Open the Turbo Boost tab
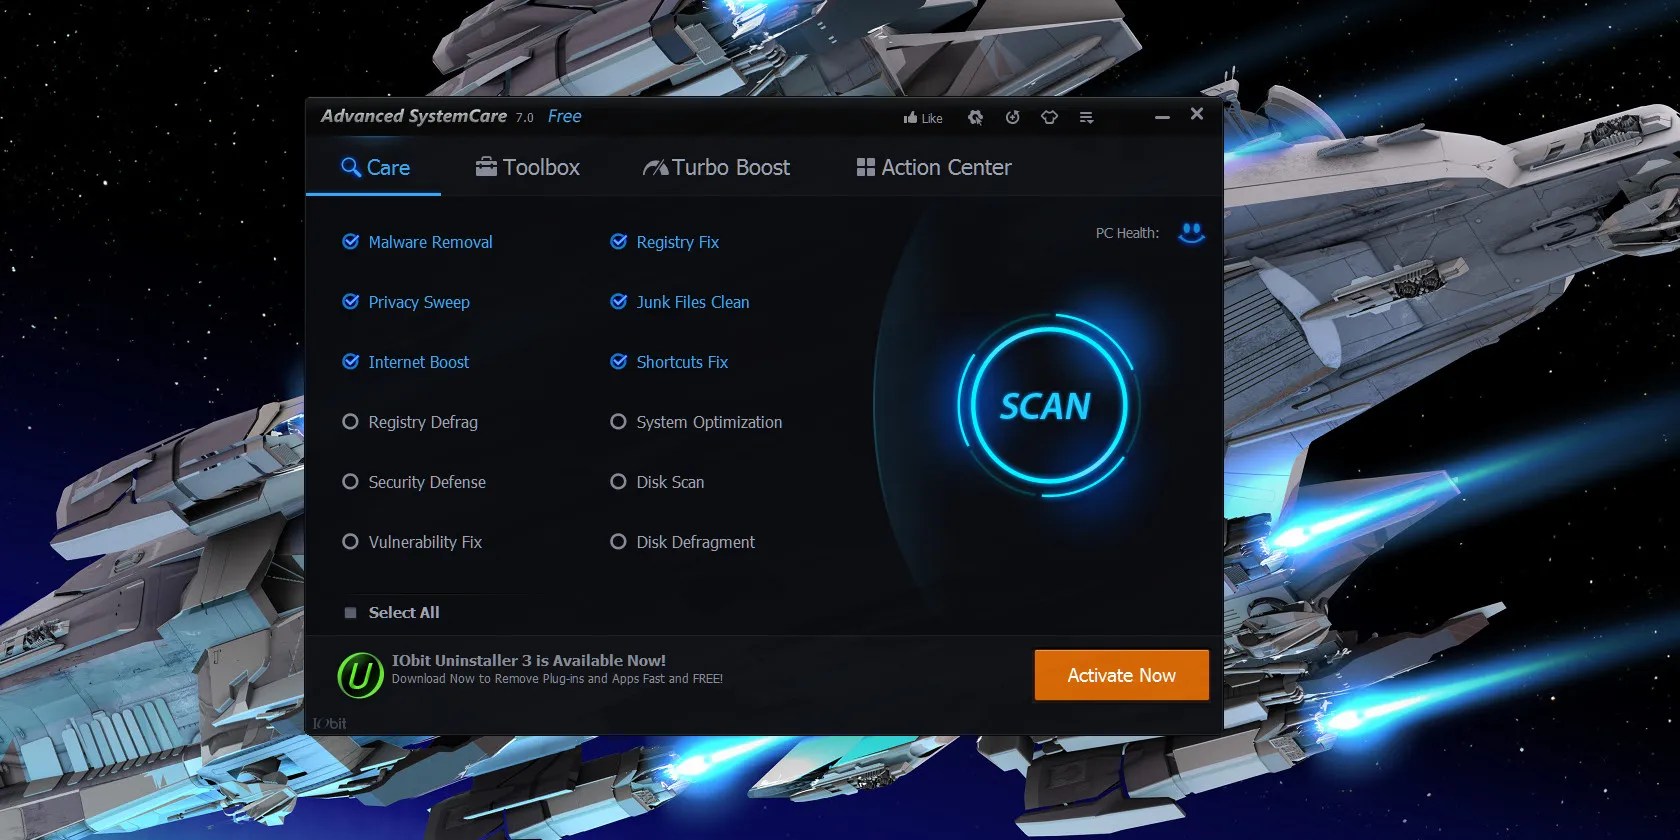 coord(716,167)
